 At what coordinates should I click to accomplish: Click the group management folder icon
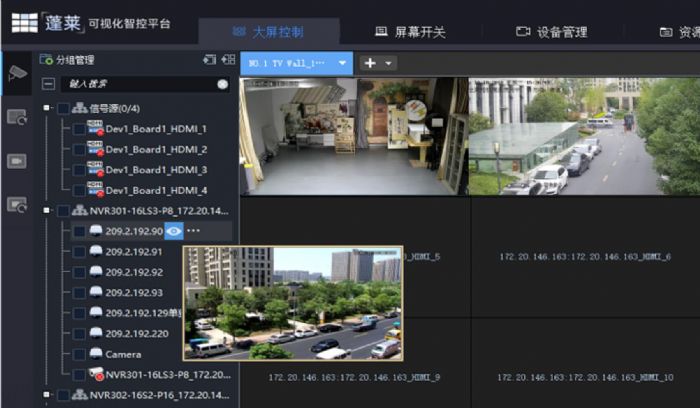pyautogui.click(x=46, y=60)
